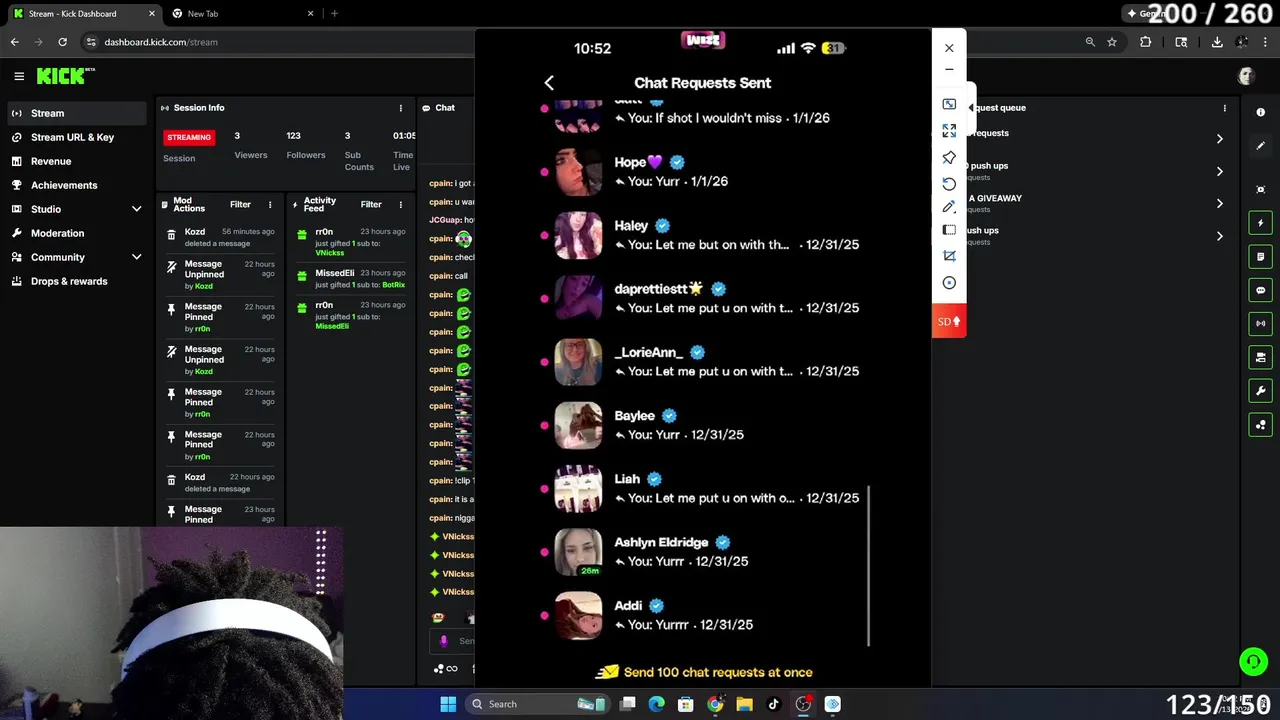This screenshot has width=1280, height=720.
Task: Click the dashboard.kick.com address bar
Action: (x=160, y=42)
